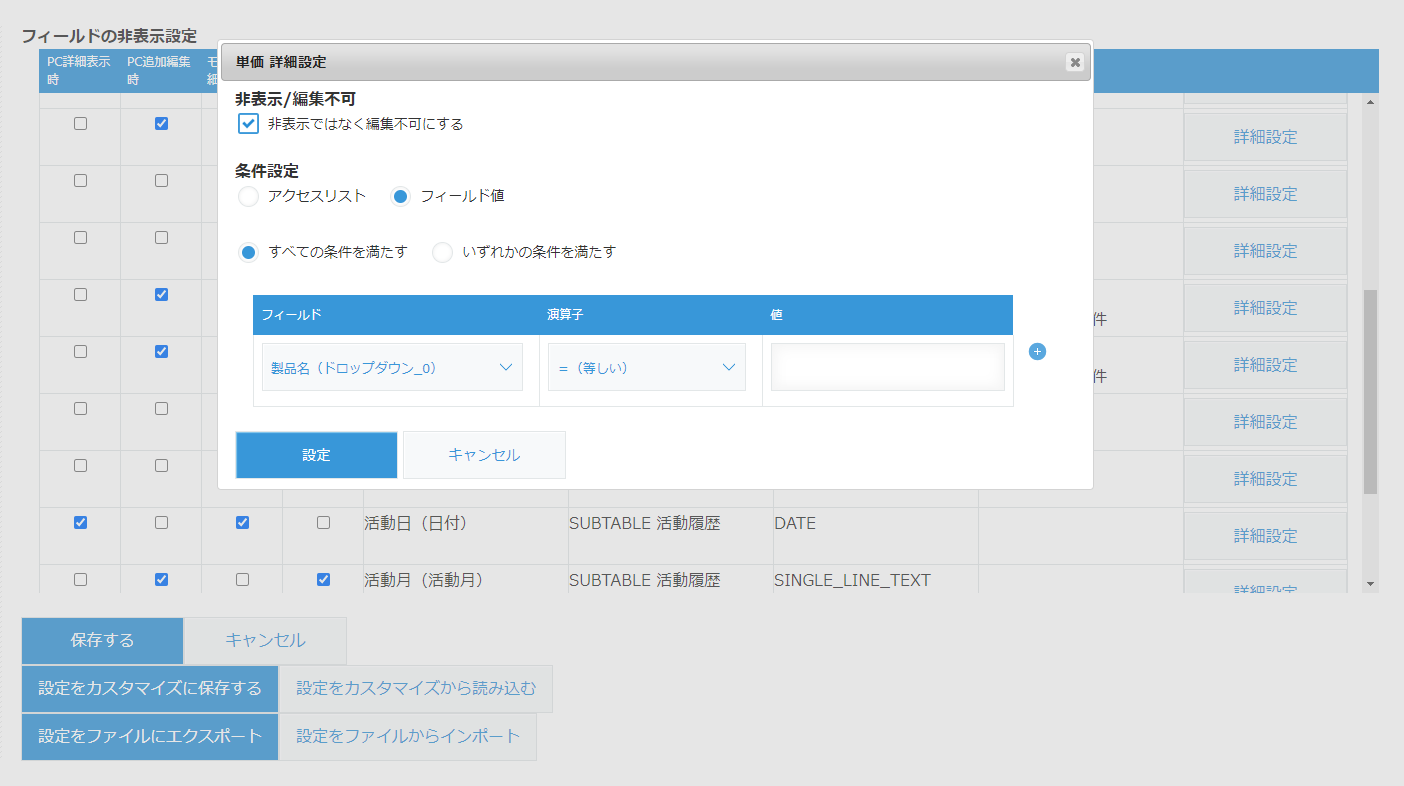Click 設定をファイルからインポート button
The width and height of the screenshot is (1404, 786).
[408, 737]
